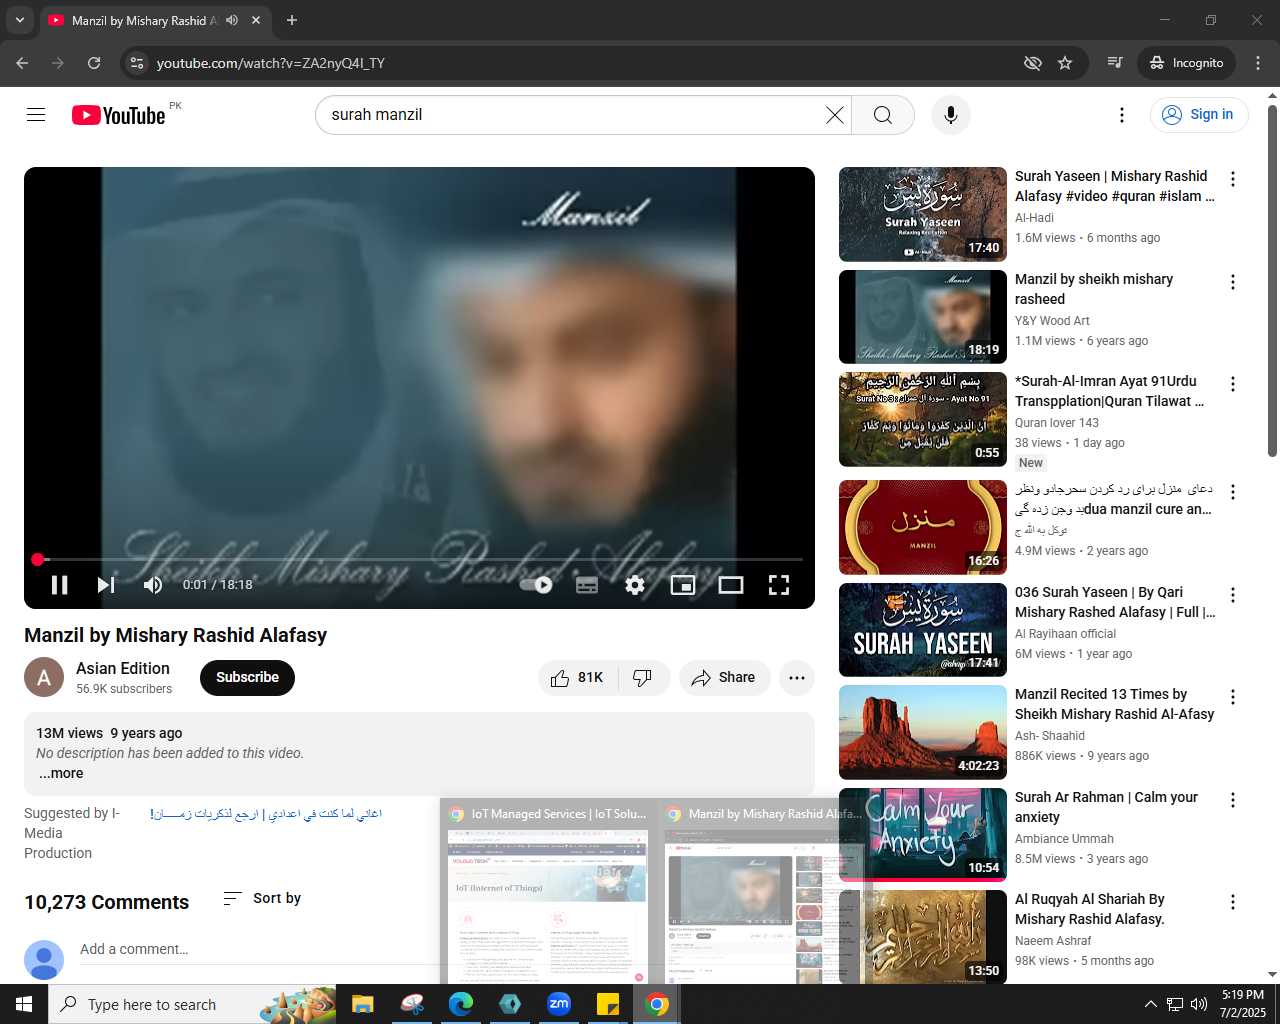Open Chrome three-dot menu

tap(1259, 63)
